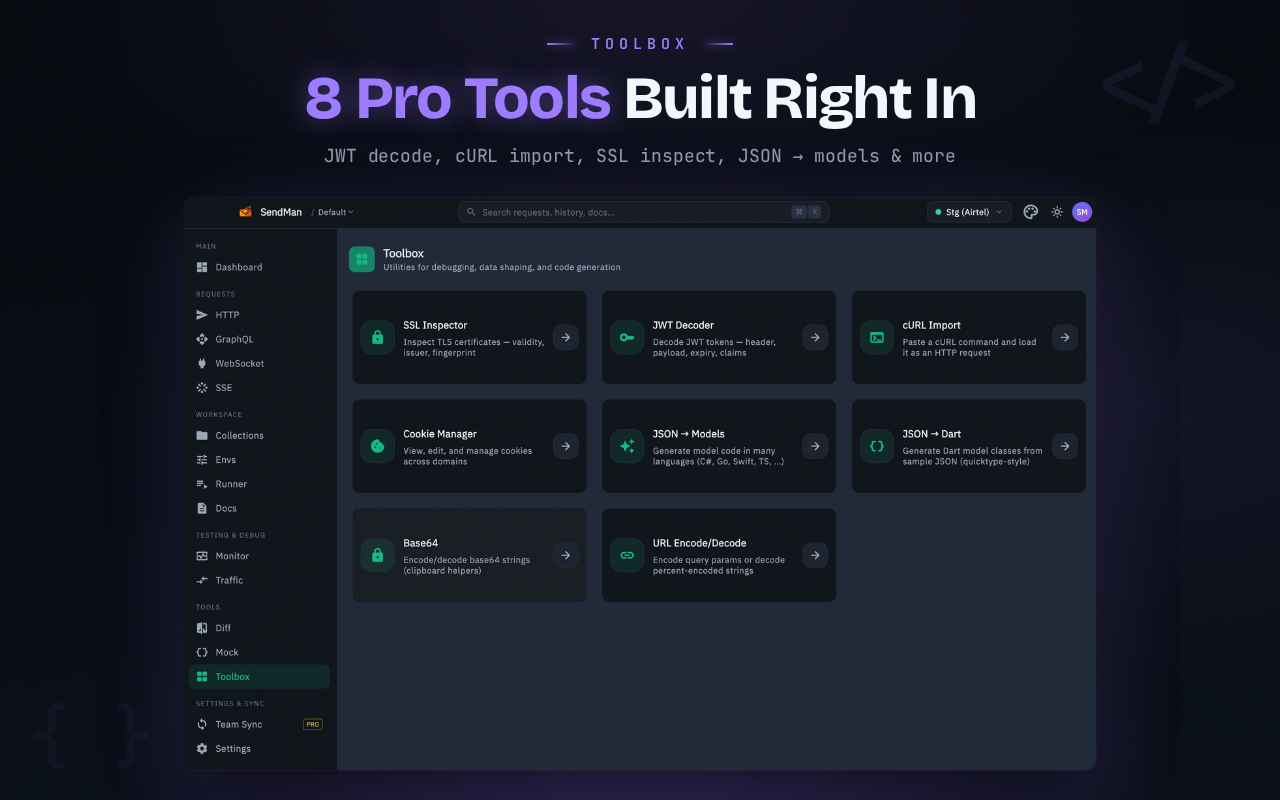Click the Collections folder icon
1280x800 pixels.
pyautogui.click(x=202, y=435)
